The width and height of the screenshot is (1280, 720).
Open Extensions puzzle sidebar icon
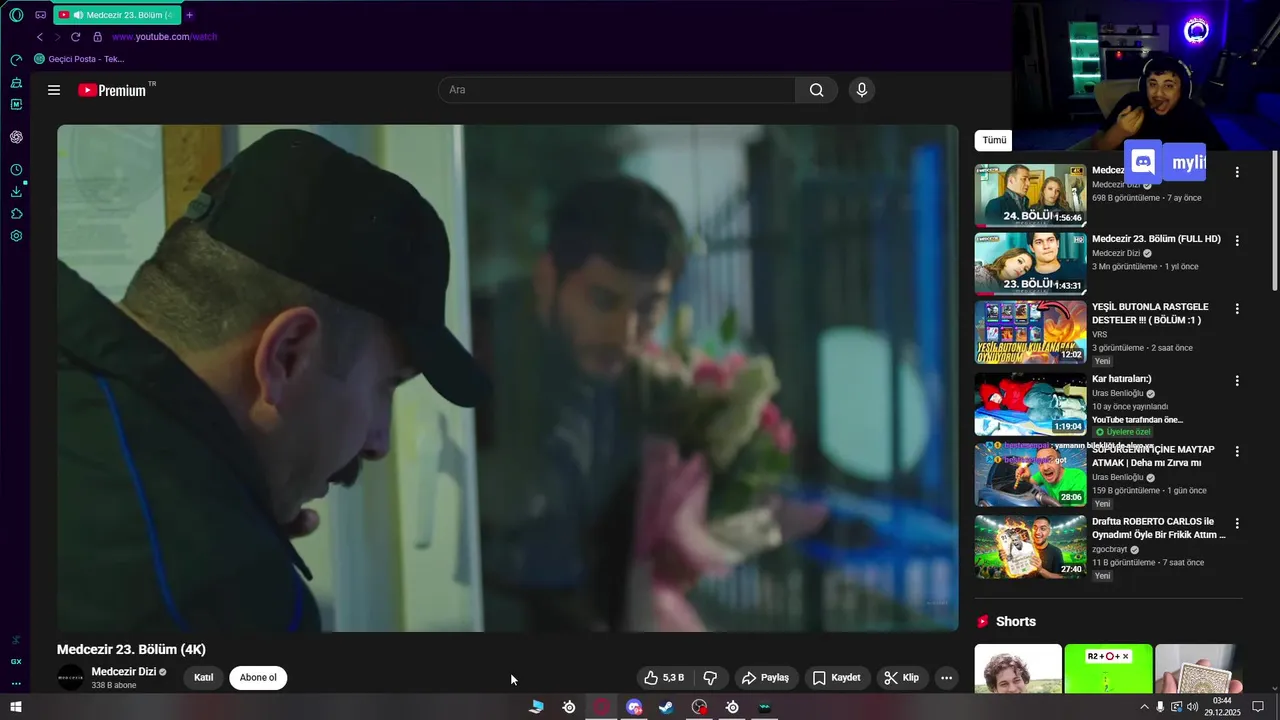click(x=16, y=214)
